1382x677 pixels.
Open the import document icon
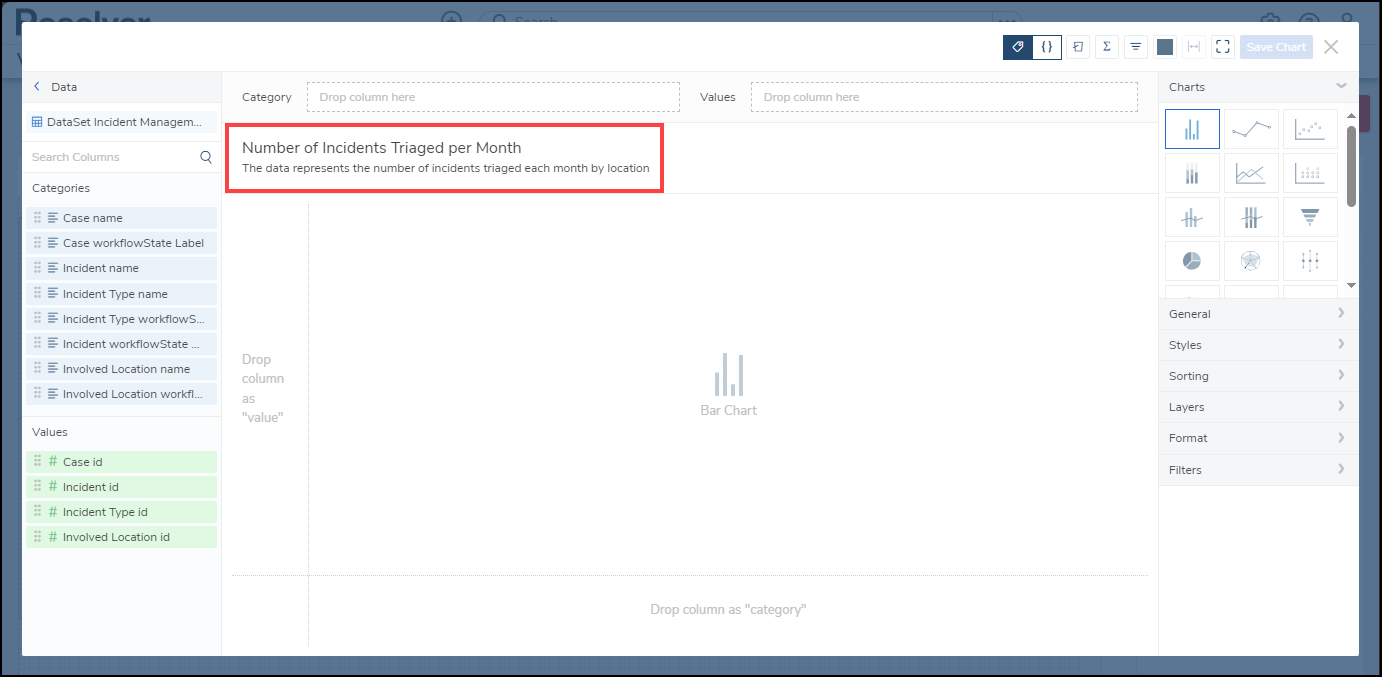pyautogui.click(x=1078, y=47)
